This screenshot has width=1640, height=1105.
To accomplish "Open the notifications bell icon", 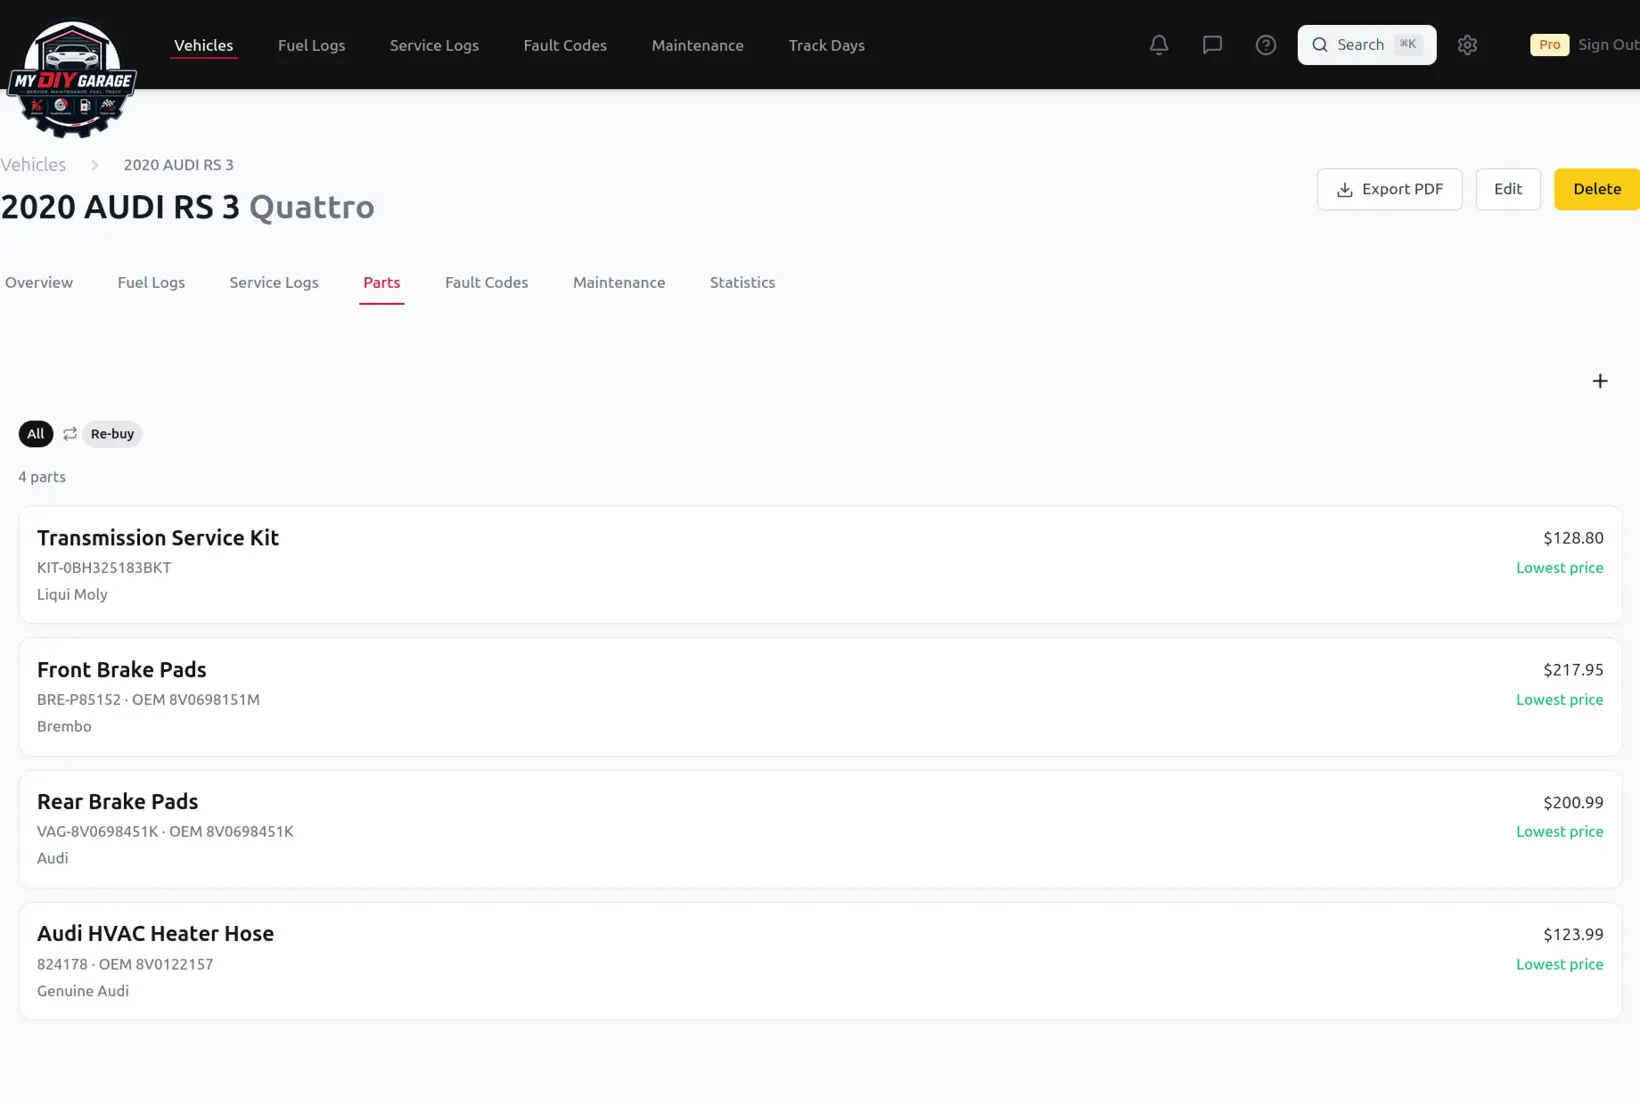I will pyautogui.click(x=1158, y=45).
